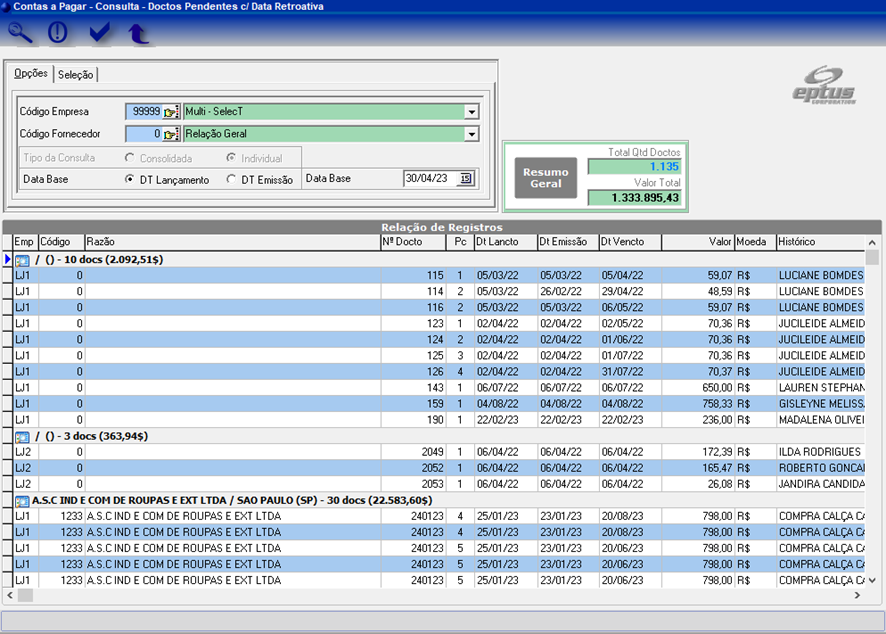Click the horizontal scrollbar under the grid
This screenshot has width=886, height=634.
tap(430, 596)
